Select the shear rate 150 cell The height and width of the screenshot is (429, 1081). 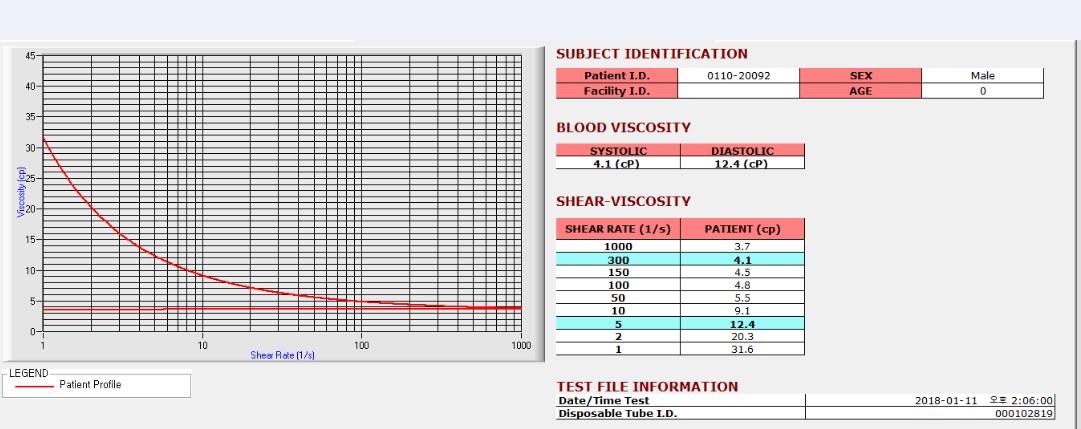(x=618, y=272)
